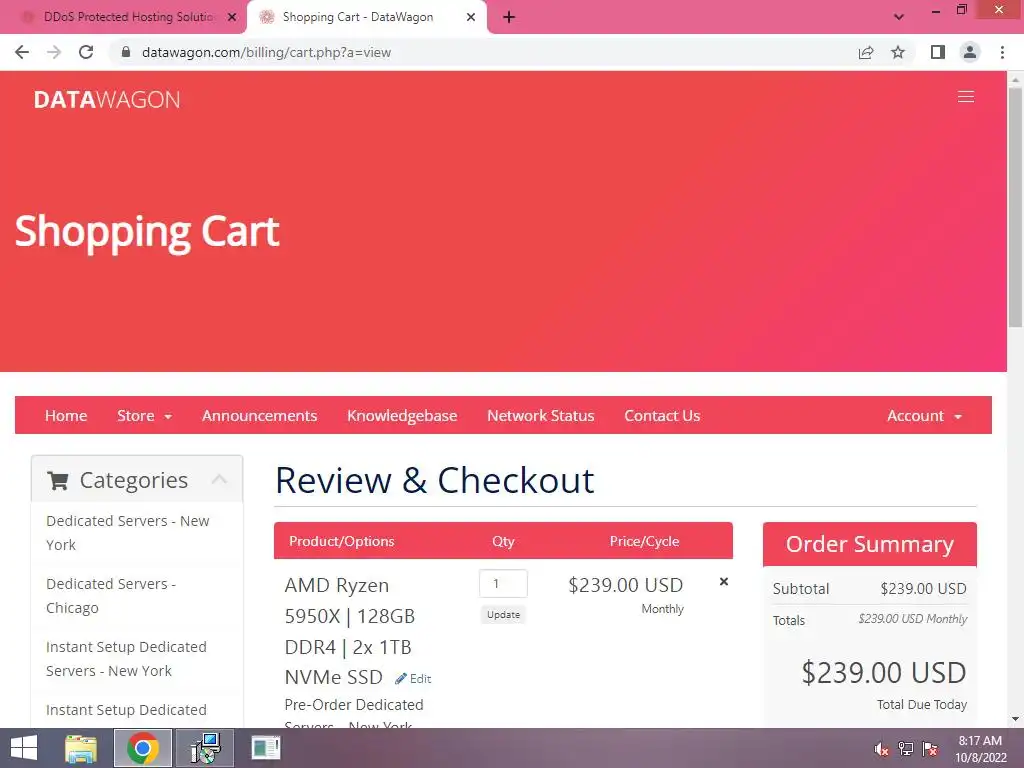Bookmark this page with star icon
The image size is (1024, 768).
click(898, 52)
